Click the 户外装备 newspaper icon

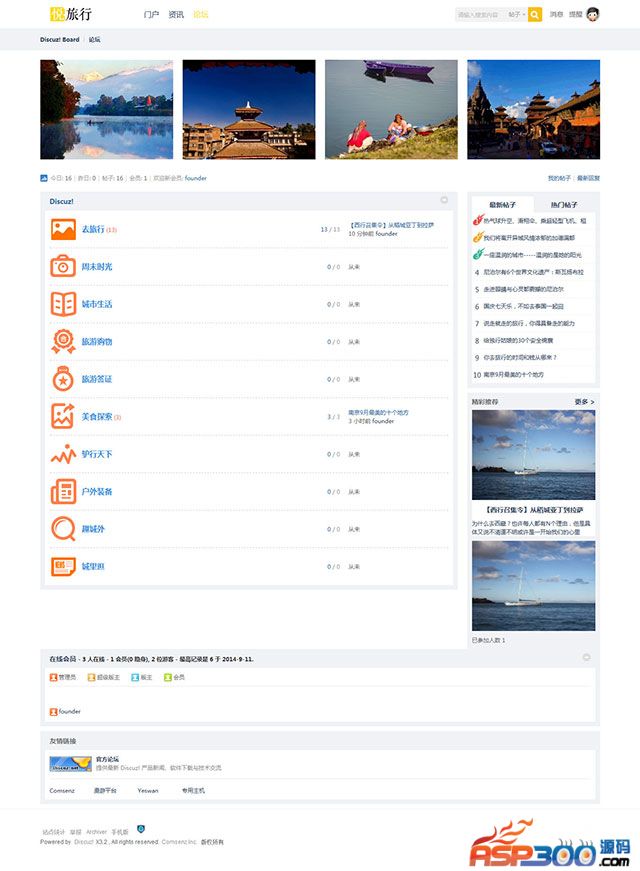click(63, 492)
